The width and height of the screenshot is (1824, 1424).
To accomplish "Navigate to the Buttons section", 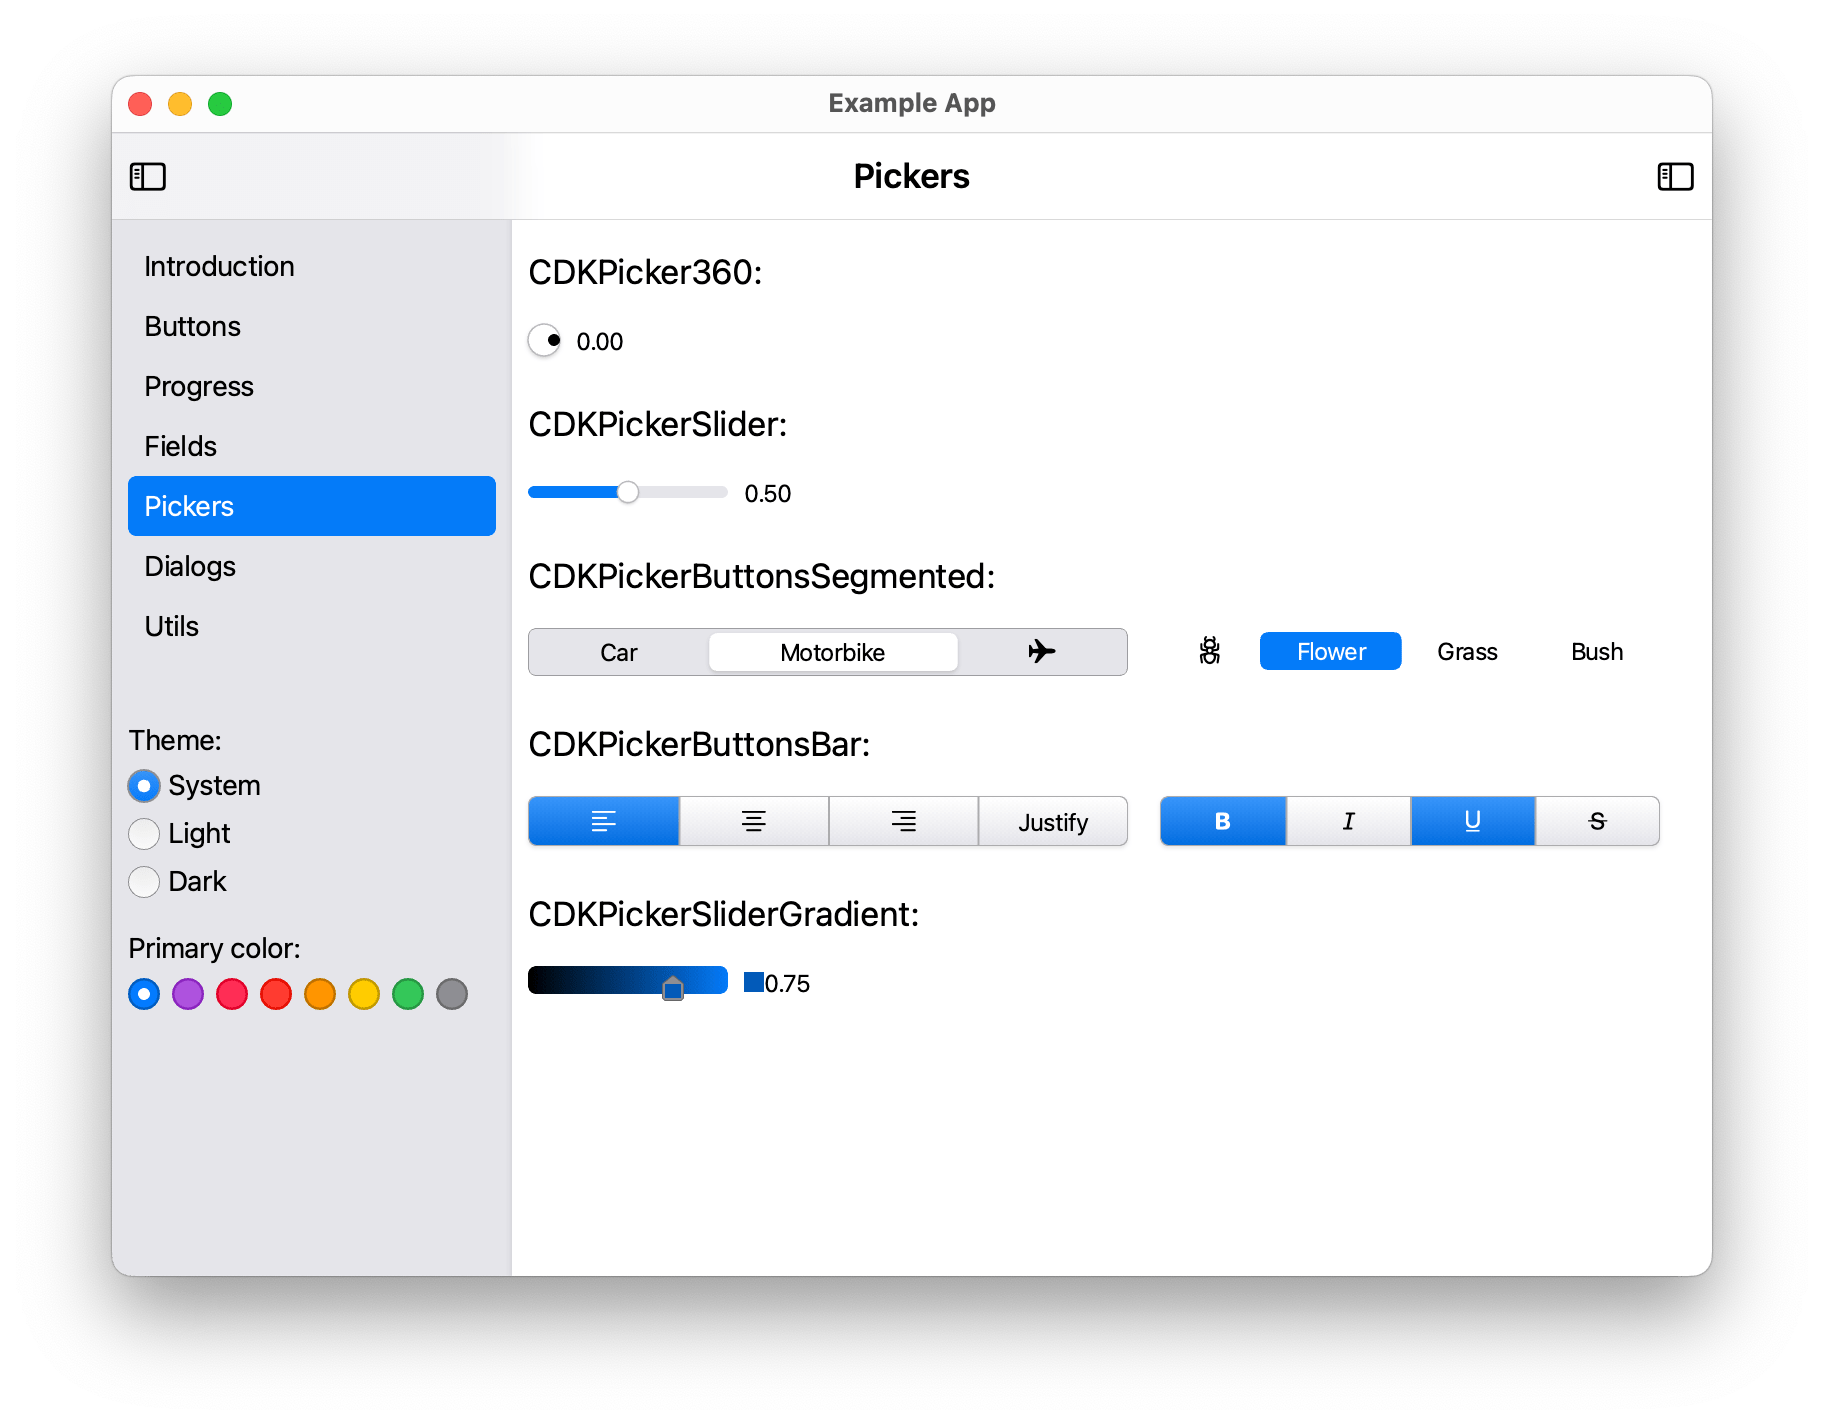I will (192, 326).
